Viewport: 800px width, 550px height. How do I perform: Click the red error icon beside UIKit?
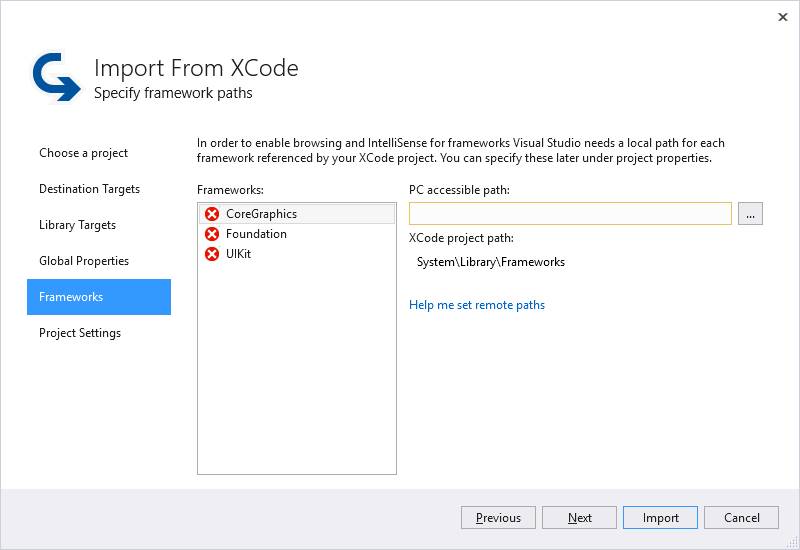point(212,254)
